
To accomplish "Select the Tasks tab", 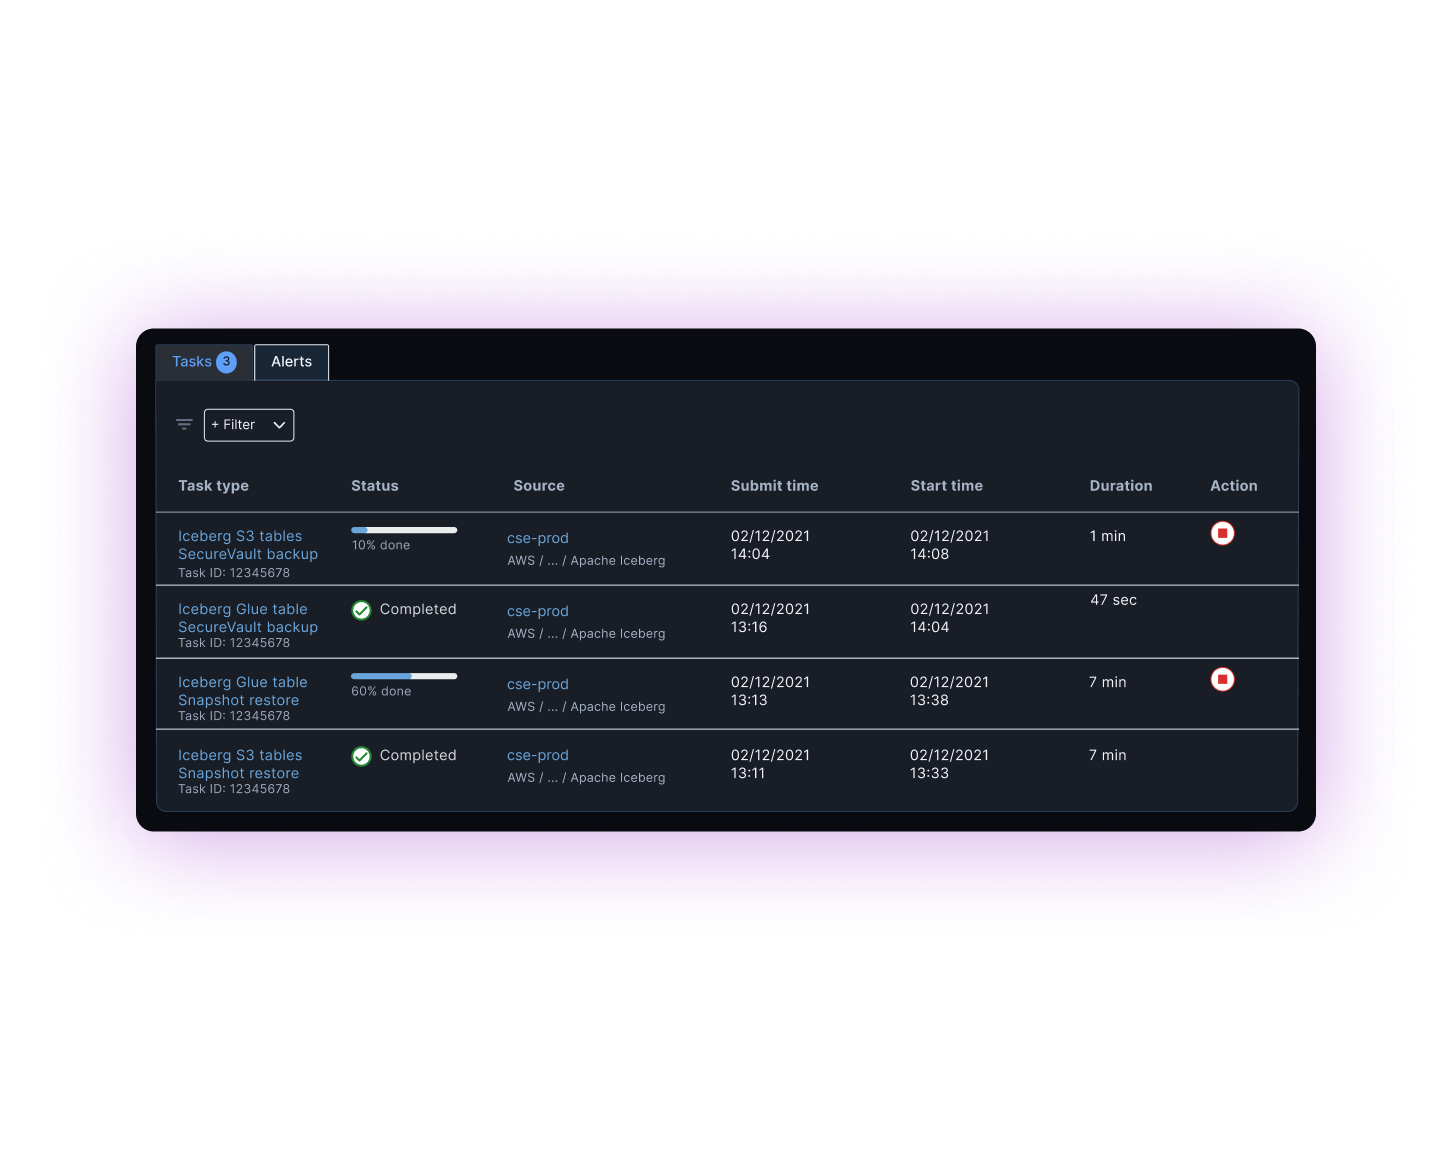I will click(x=192, y=362).
